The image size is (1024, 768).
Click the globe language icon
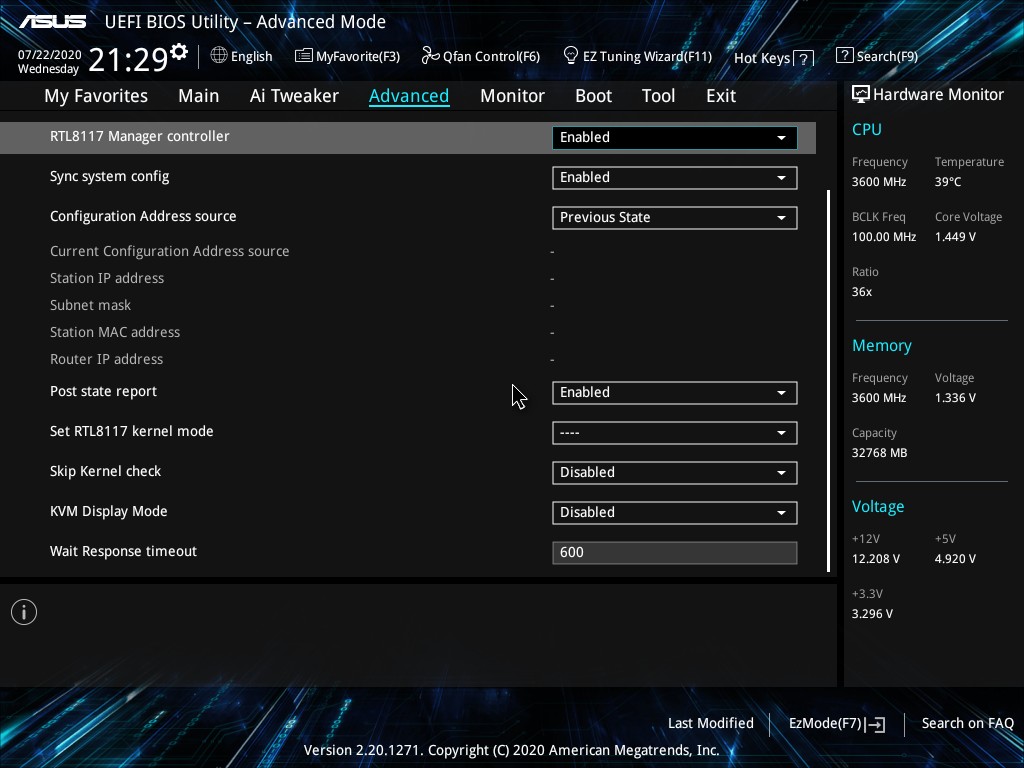point(219,56)
